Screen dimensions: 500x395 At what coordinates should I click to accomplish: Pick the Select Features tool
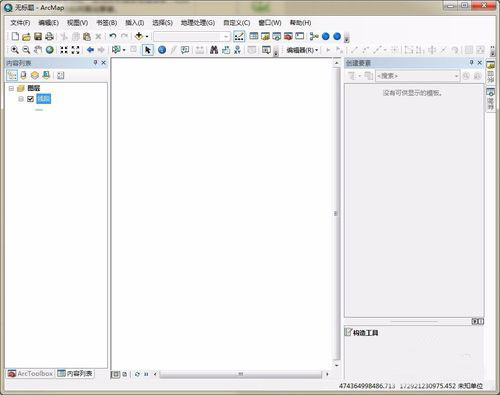pos(116,50)
